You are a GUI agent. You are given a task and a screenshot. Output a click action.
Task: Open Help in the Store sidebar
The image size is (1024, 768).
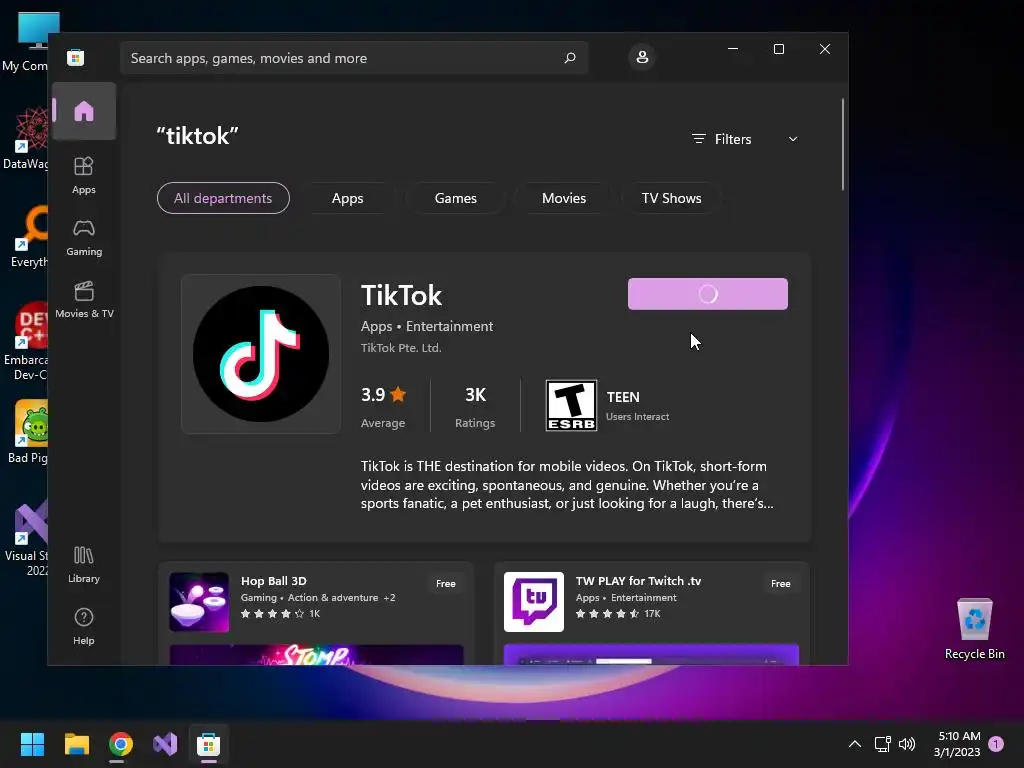pyautogui.click(x=84, y=626)
